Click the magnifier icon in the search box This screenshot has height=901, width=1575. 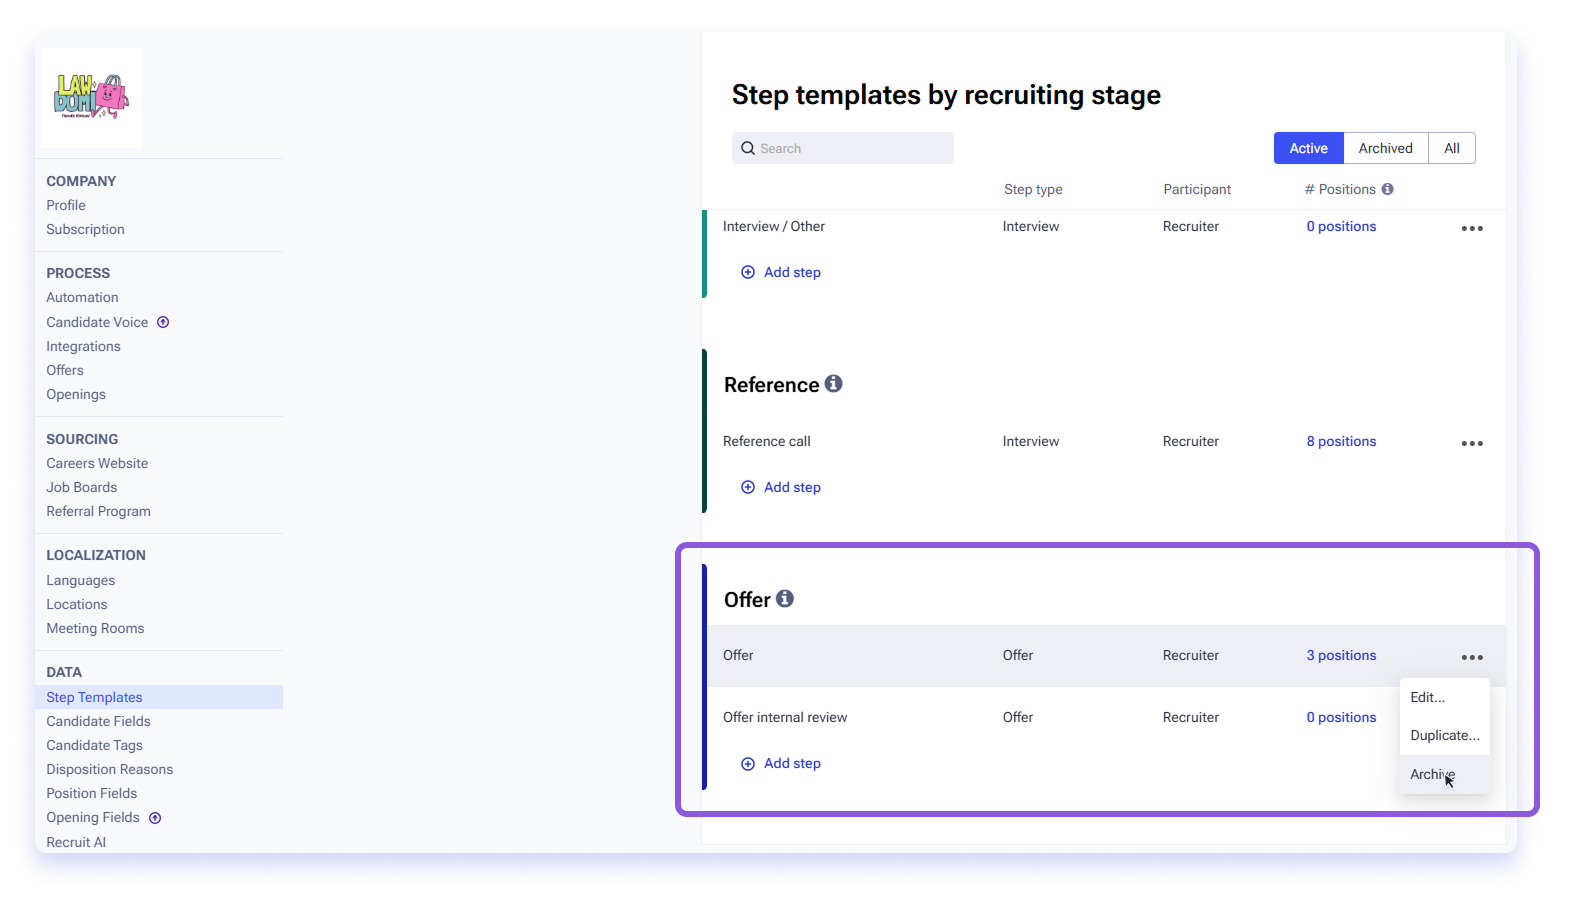pyautogui.click(x=748, y=148)
